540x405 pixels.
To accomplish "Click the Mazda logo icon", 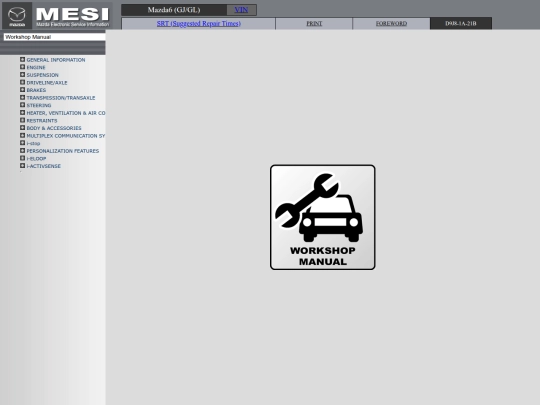I will pos(17,16).
